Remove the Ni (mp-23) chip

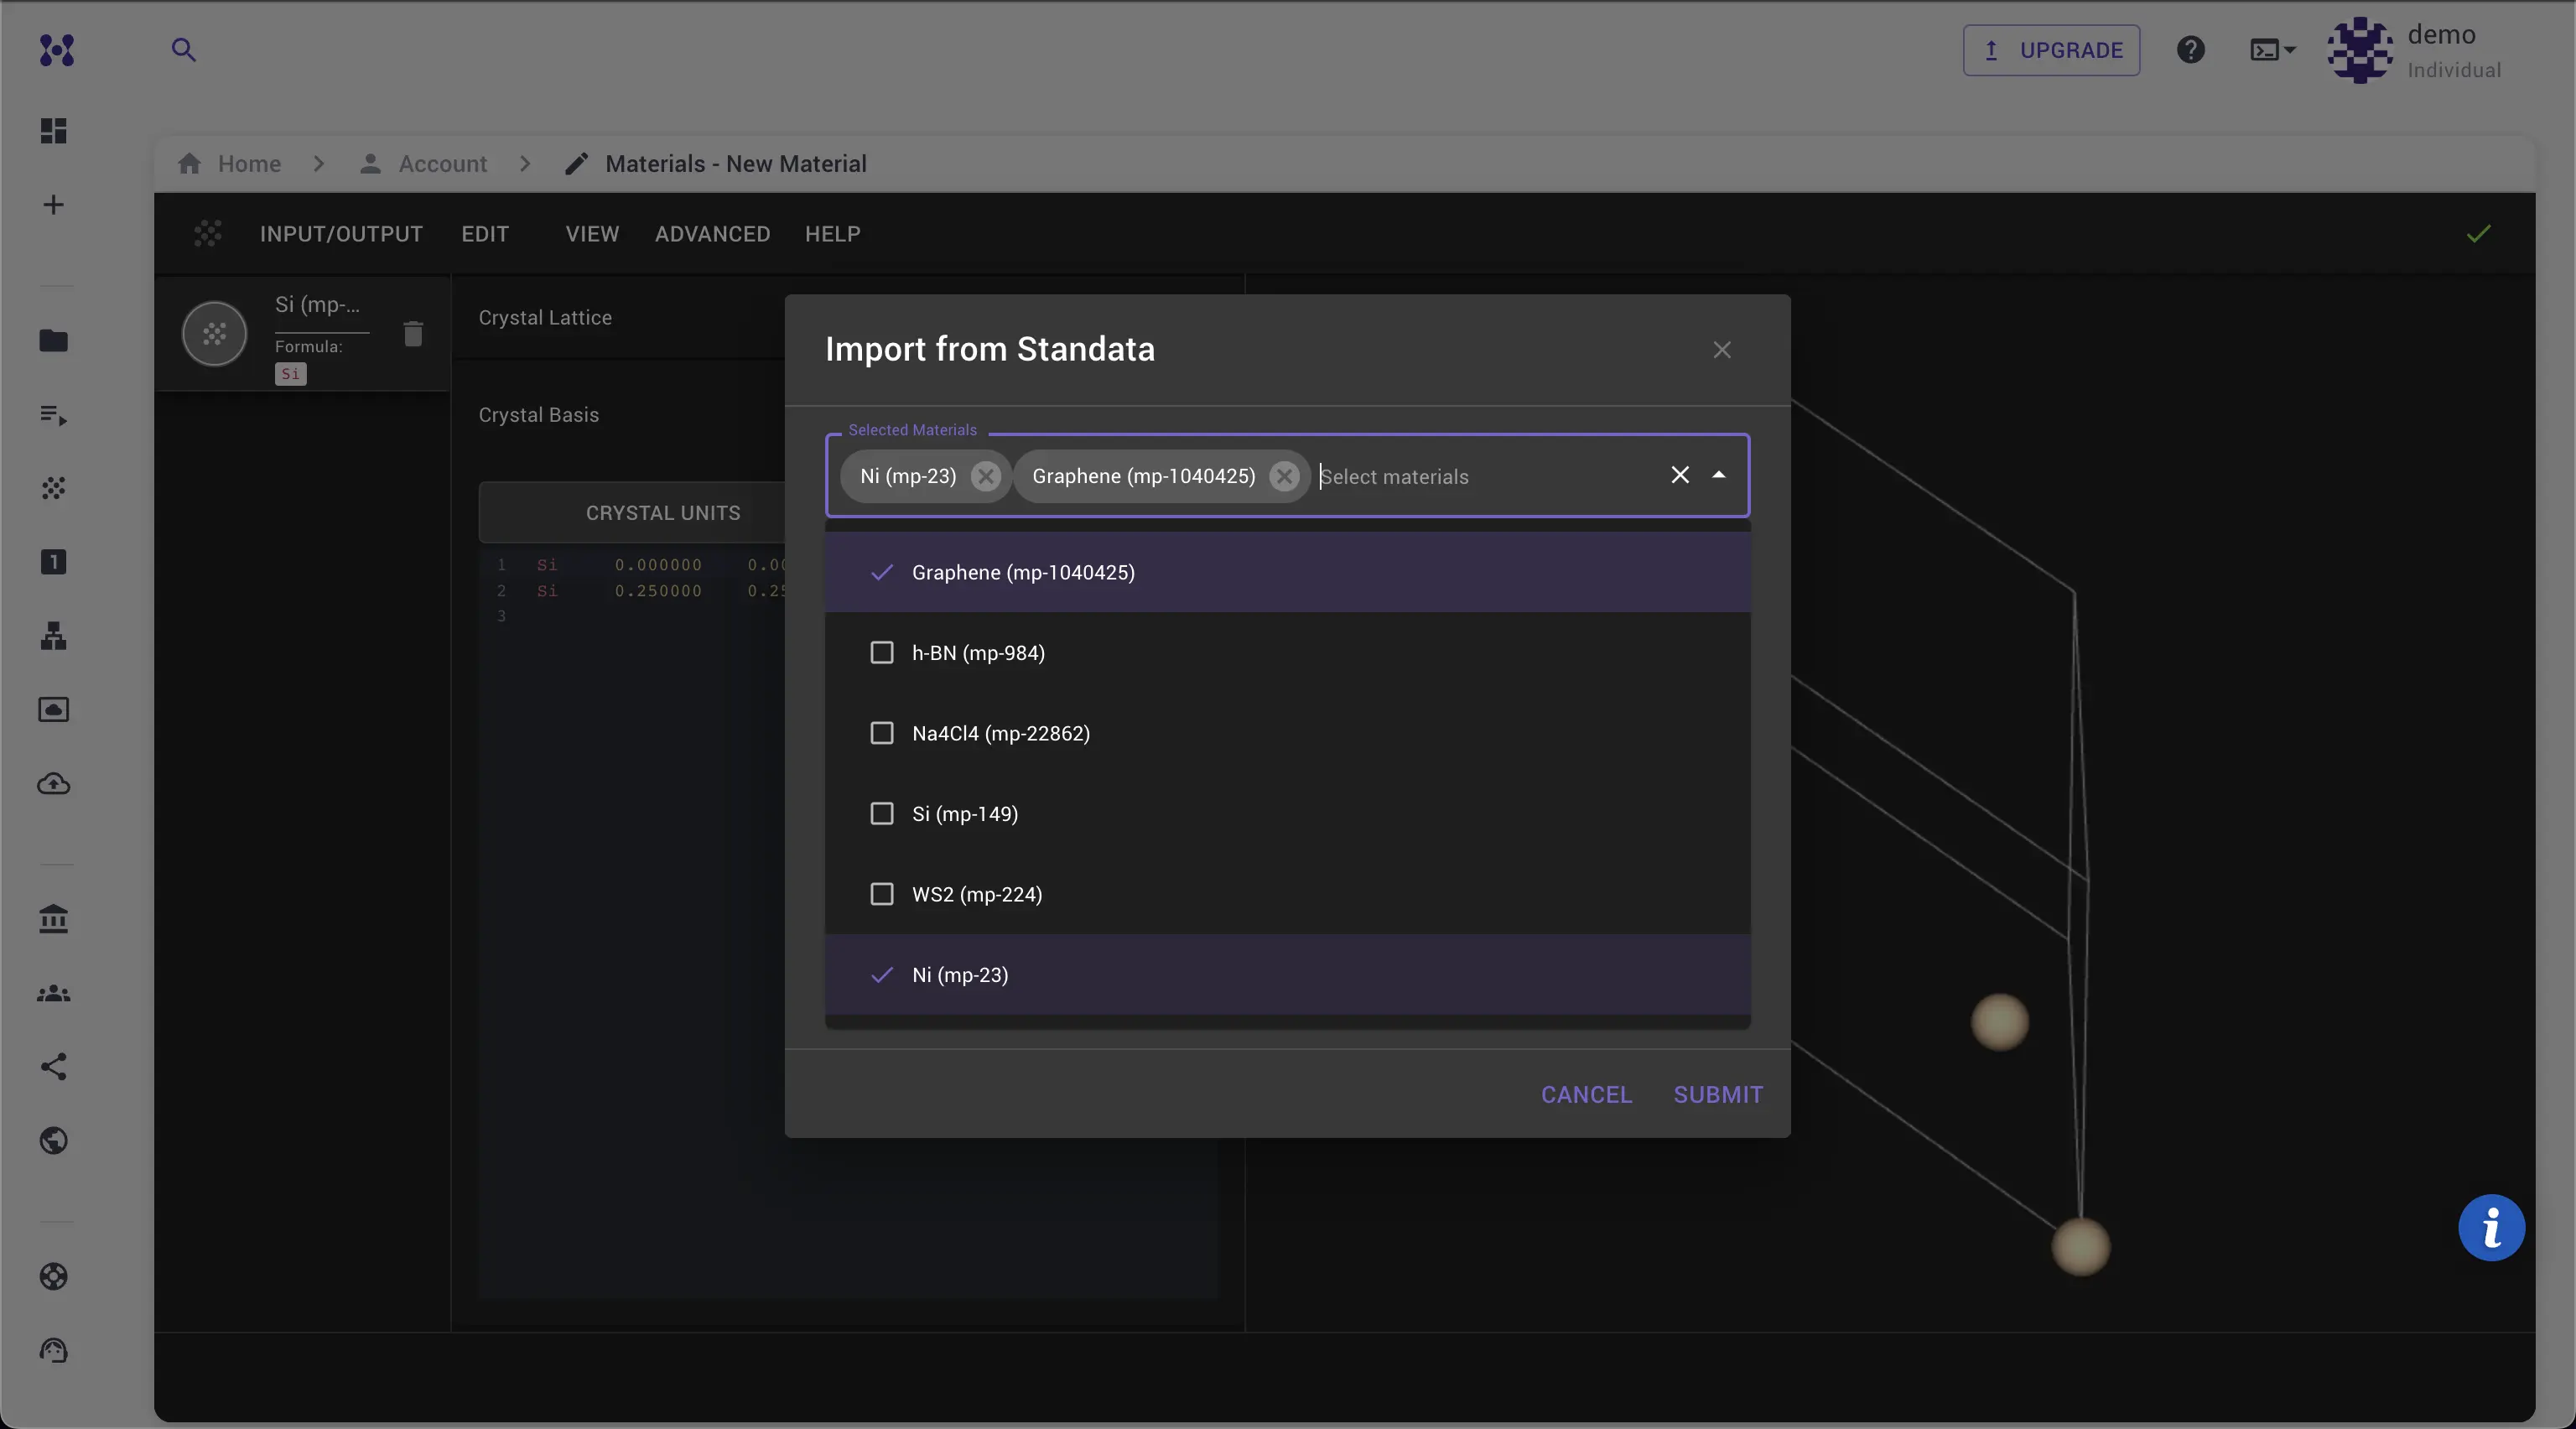point(985,476)
